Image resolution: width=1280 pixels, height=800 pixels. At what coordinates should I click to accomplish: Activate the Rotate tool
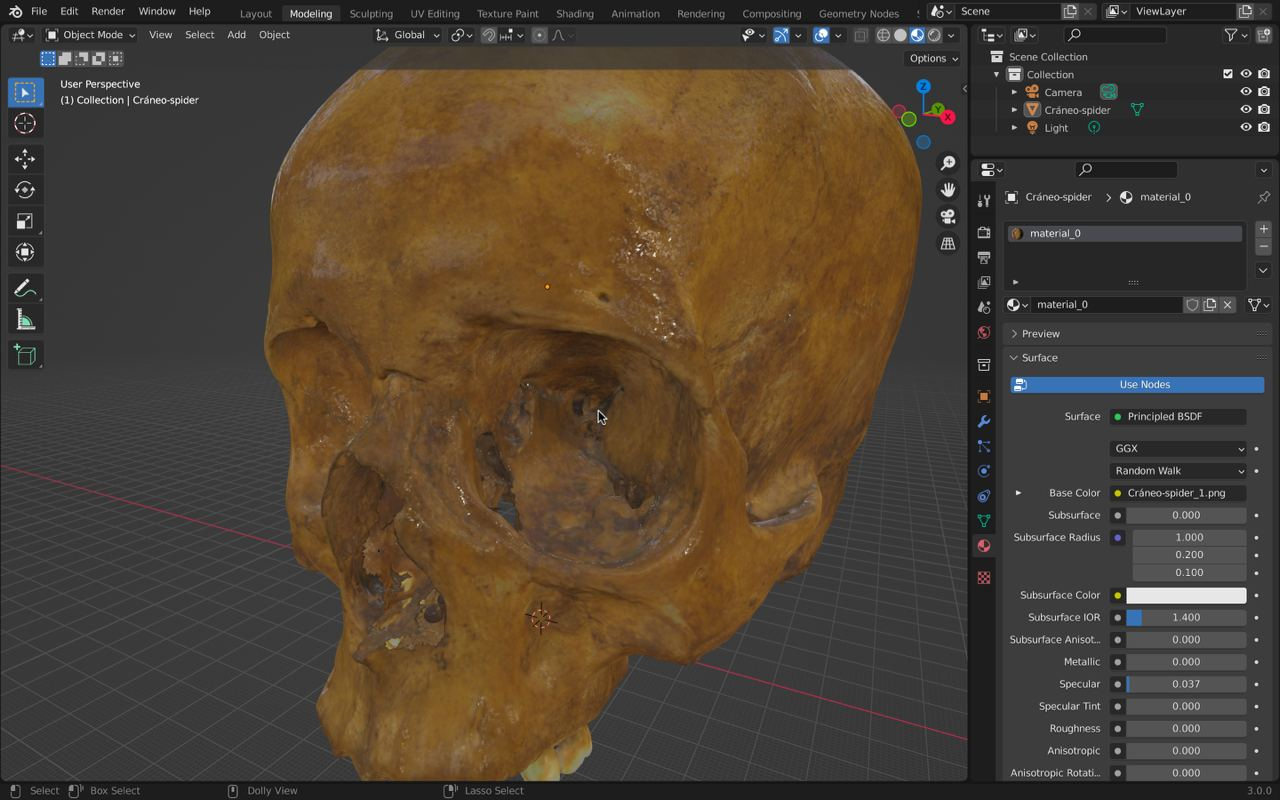tap(25, 190)
